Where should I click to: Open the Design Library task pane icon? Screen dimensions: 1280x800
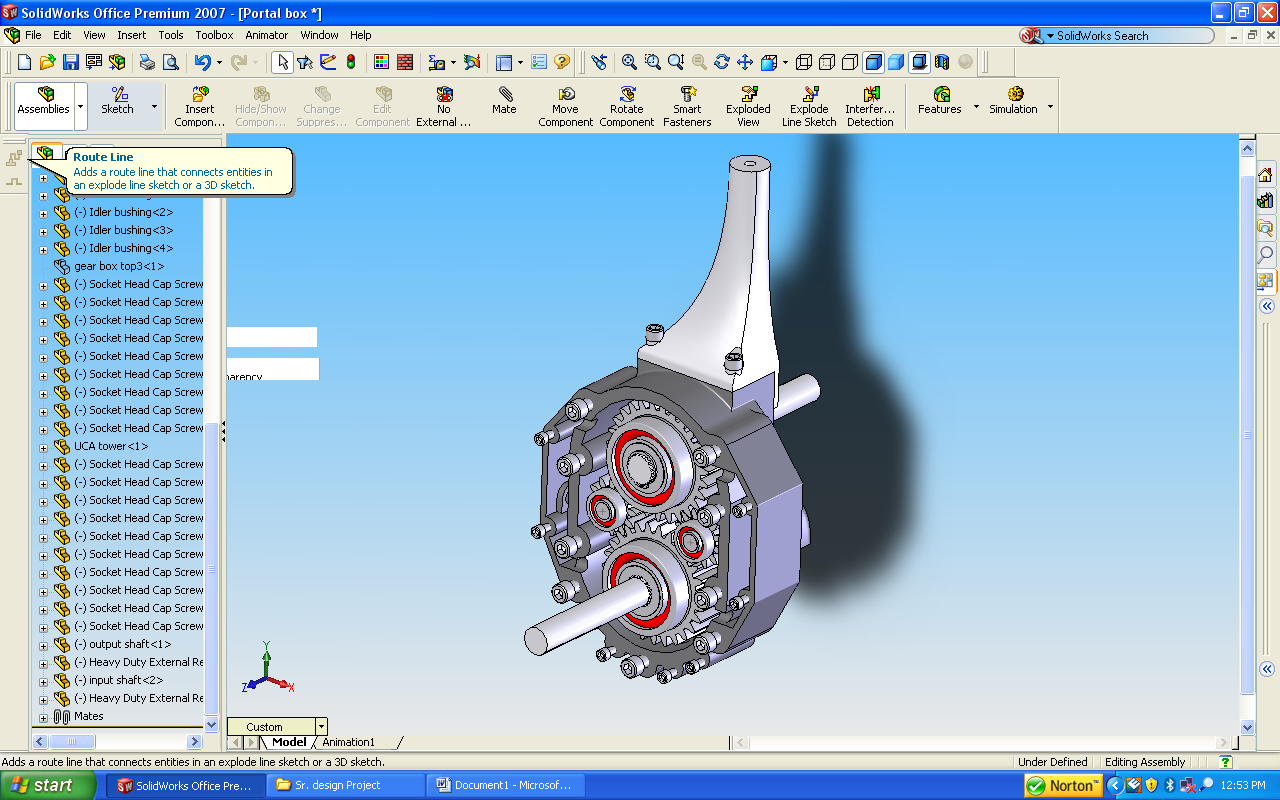click(x=1266, y=201)
